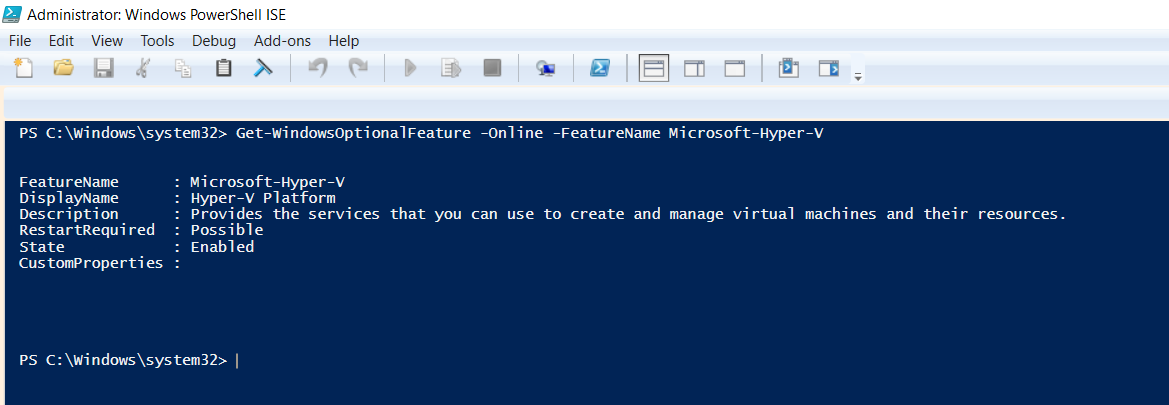
Task: Click the Cut scissors icon
Action: pos(142,69)
